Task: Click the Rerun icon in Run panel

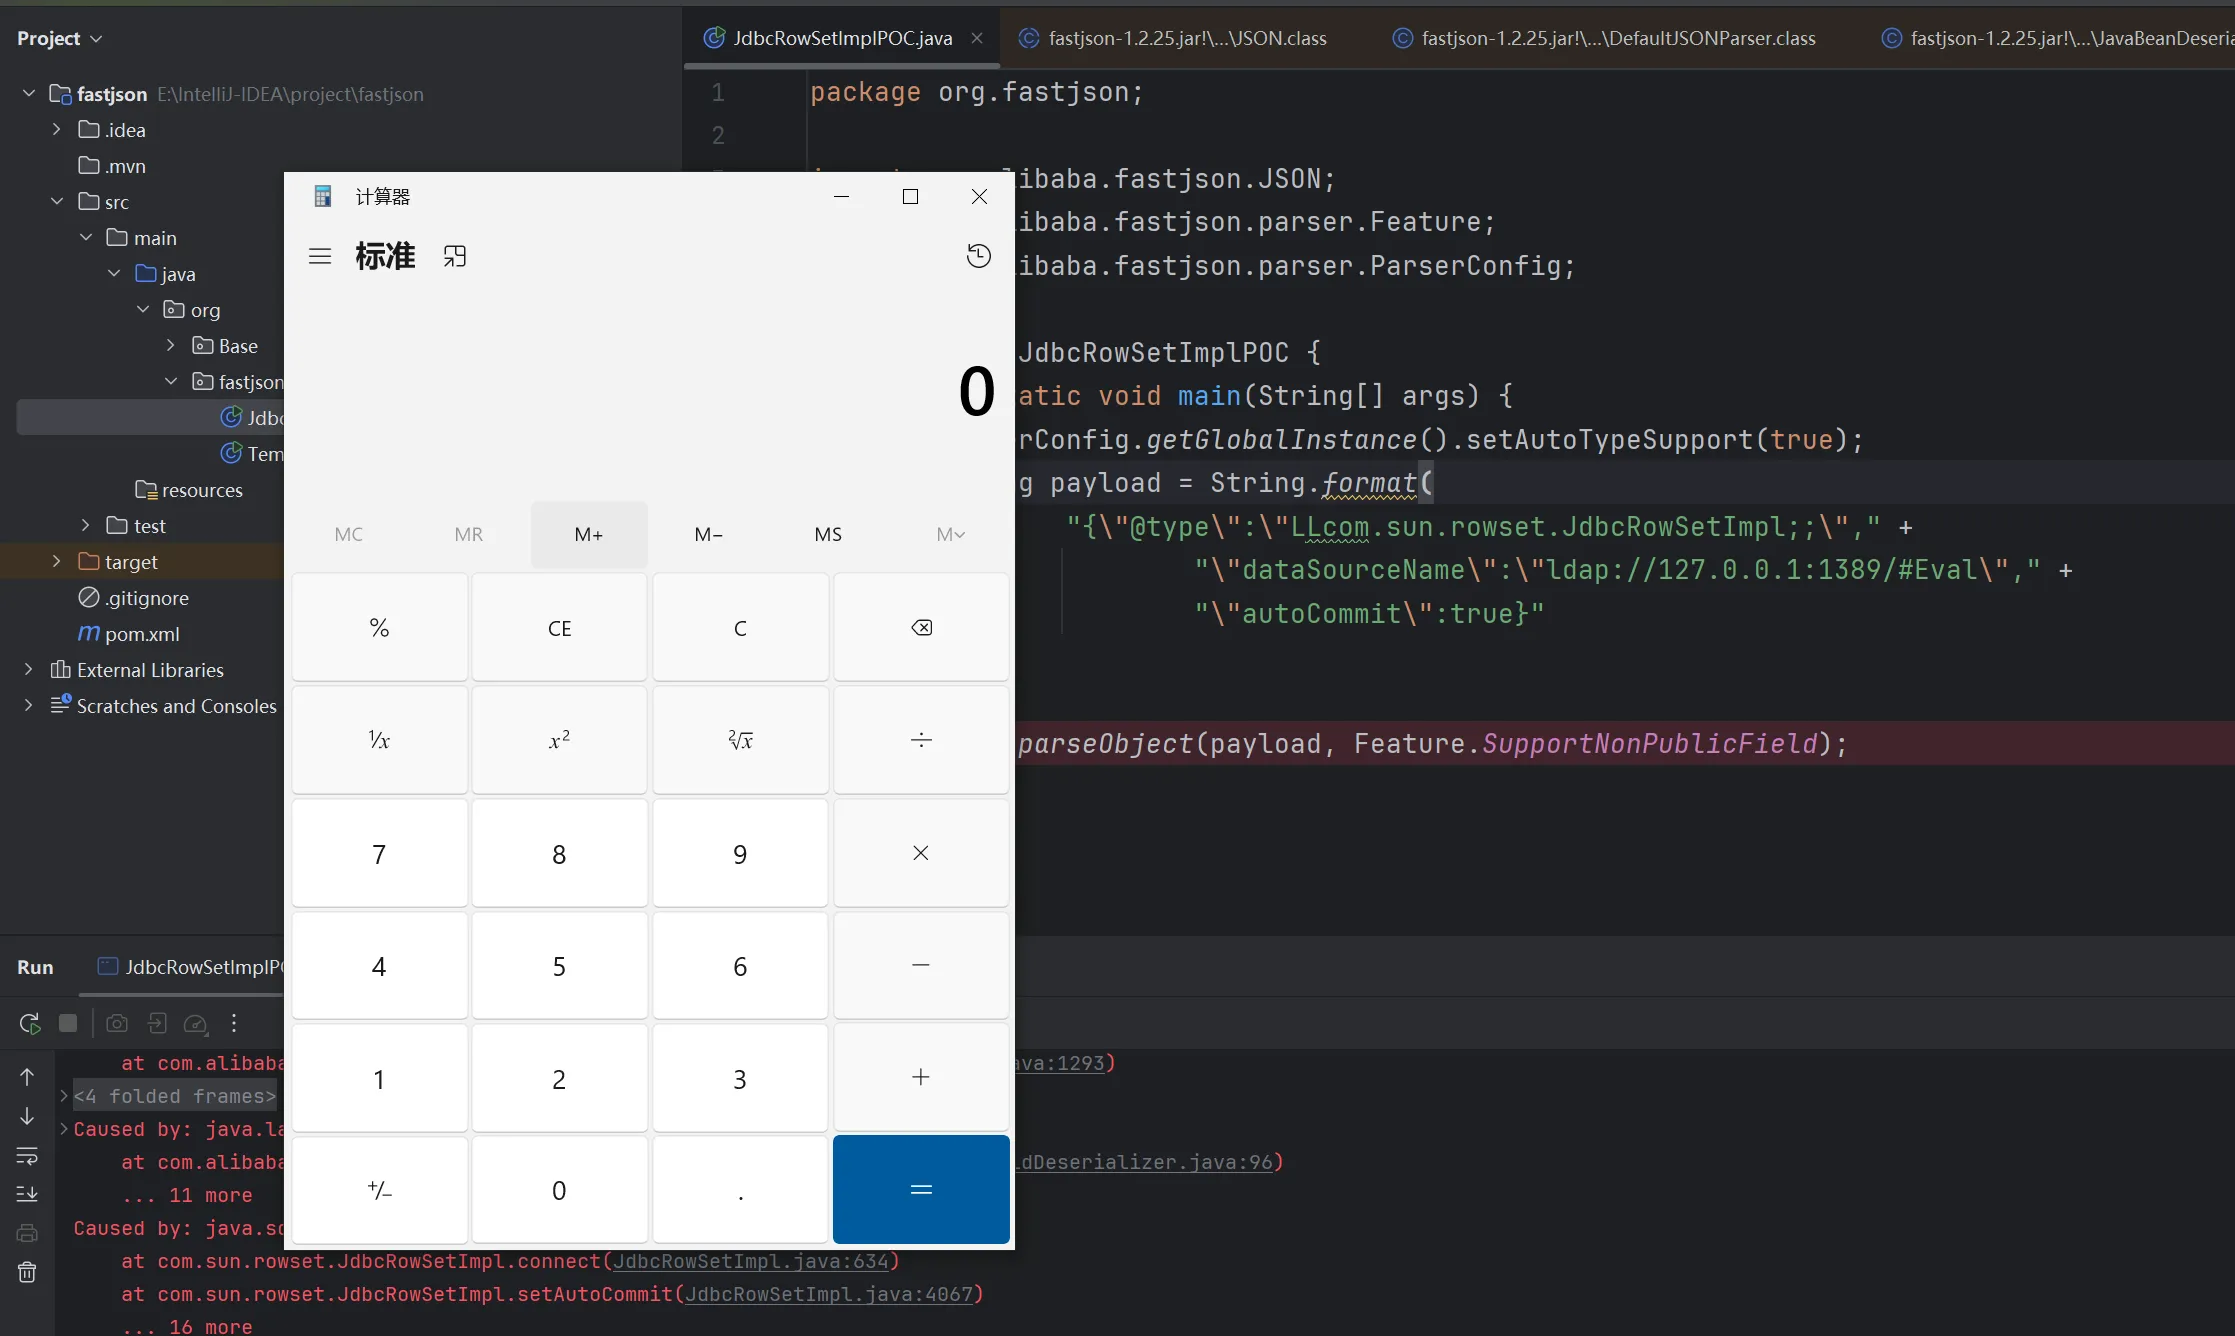Action: coord(29,1023)
